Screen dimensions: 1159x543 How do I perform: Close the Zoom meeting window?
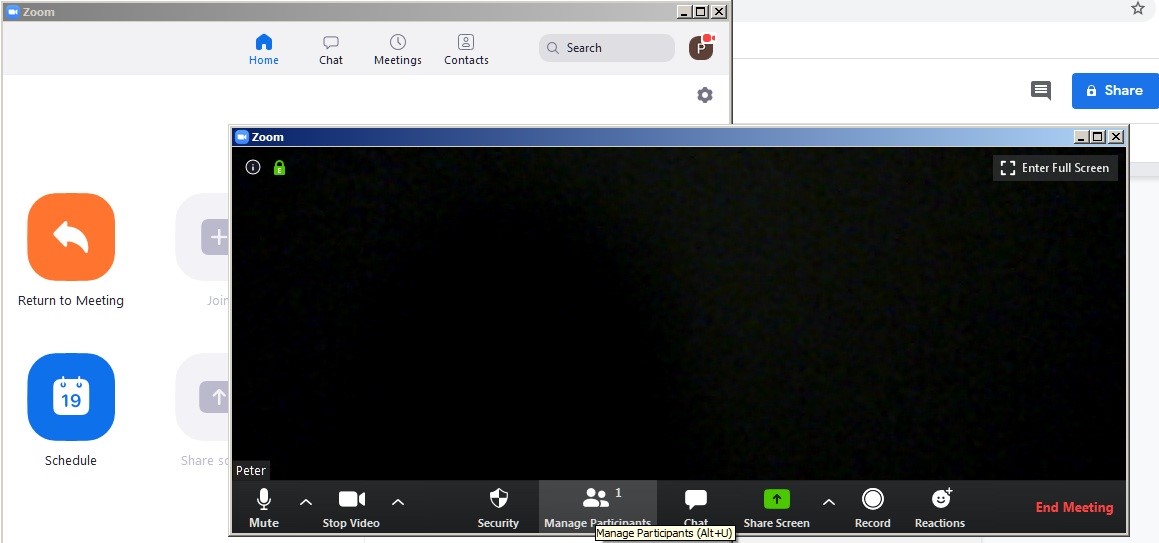[x=1116, y=137]
